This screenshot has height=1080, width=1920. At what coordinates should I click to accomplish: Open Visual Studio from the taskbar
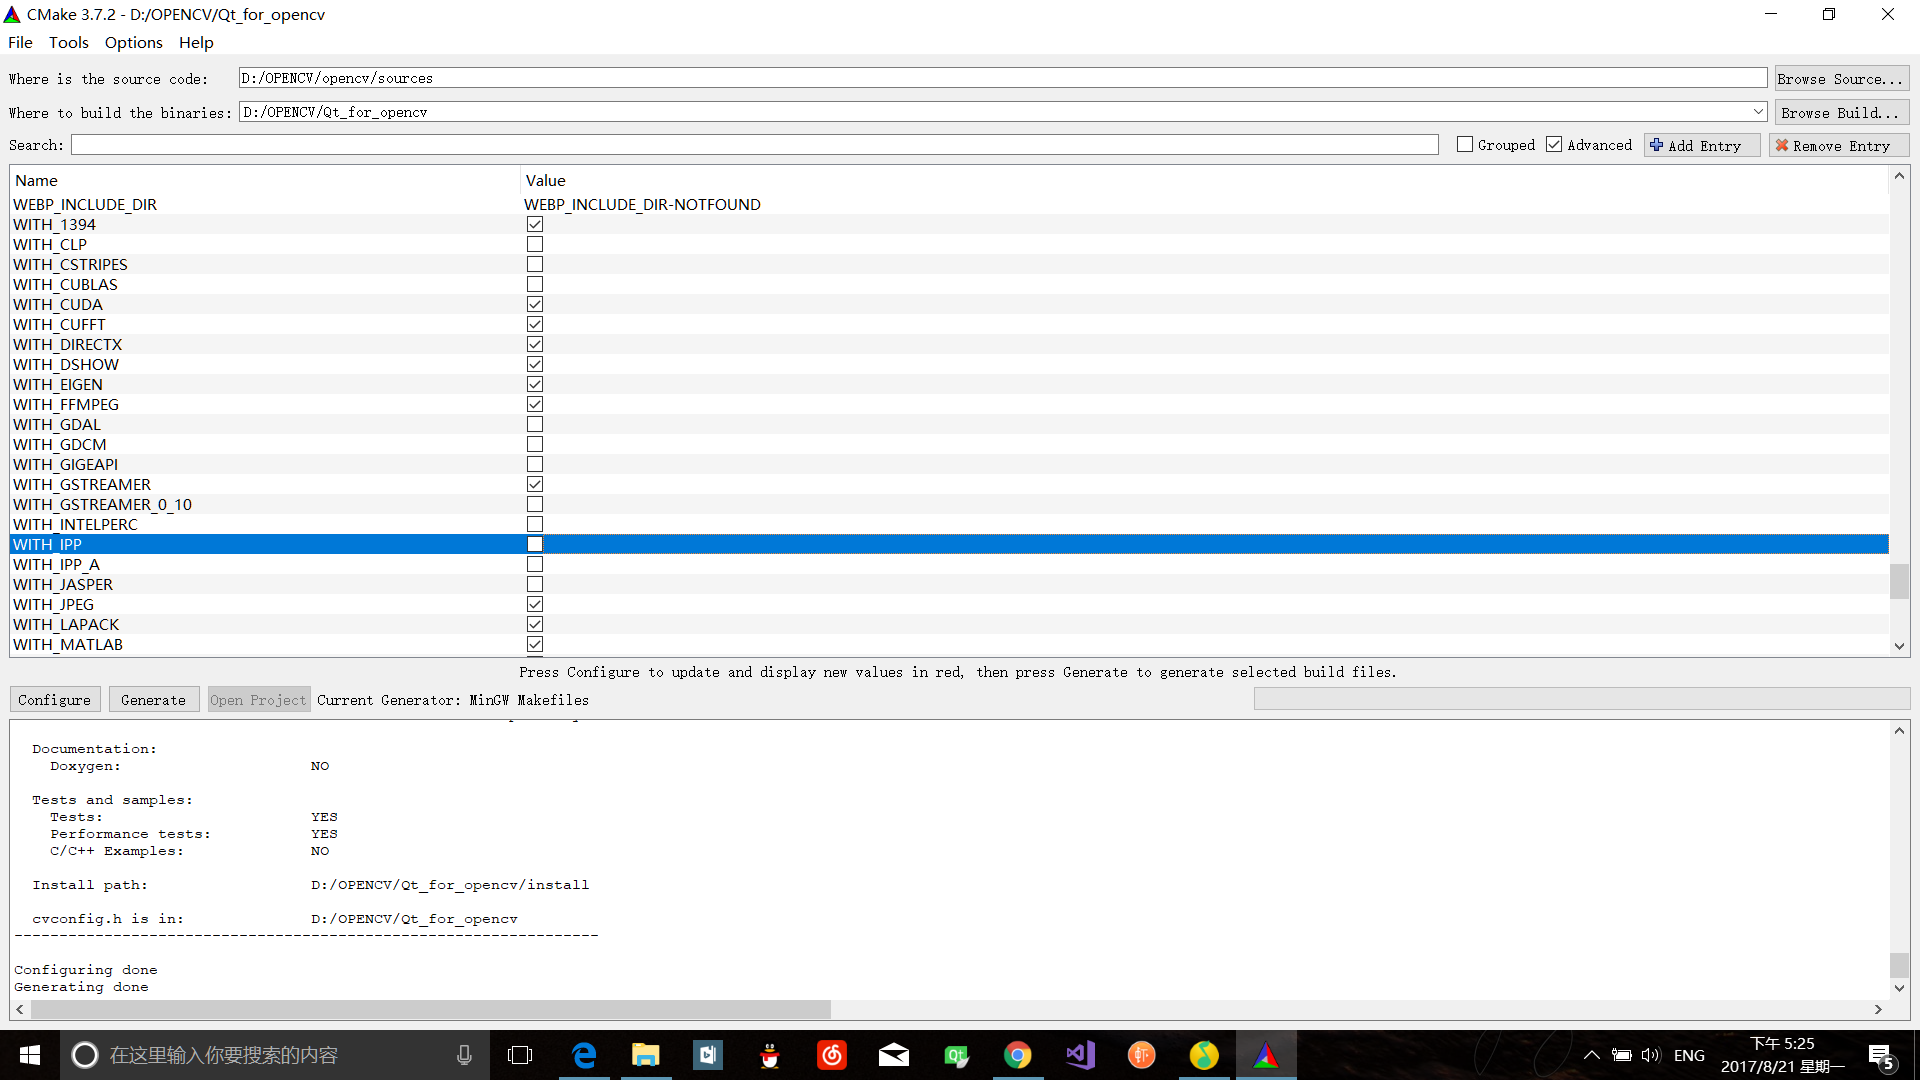click(x=1080, y=1055)
